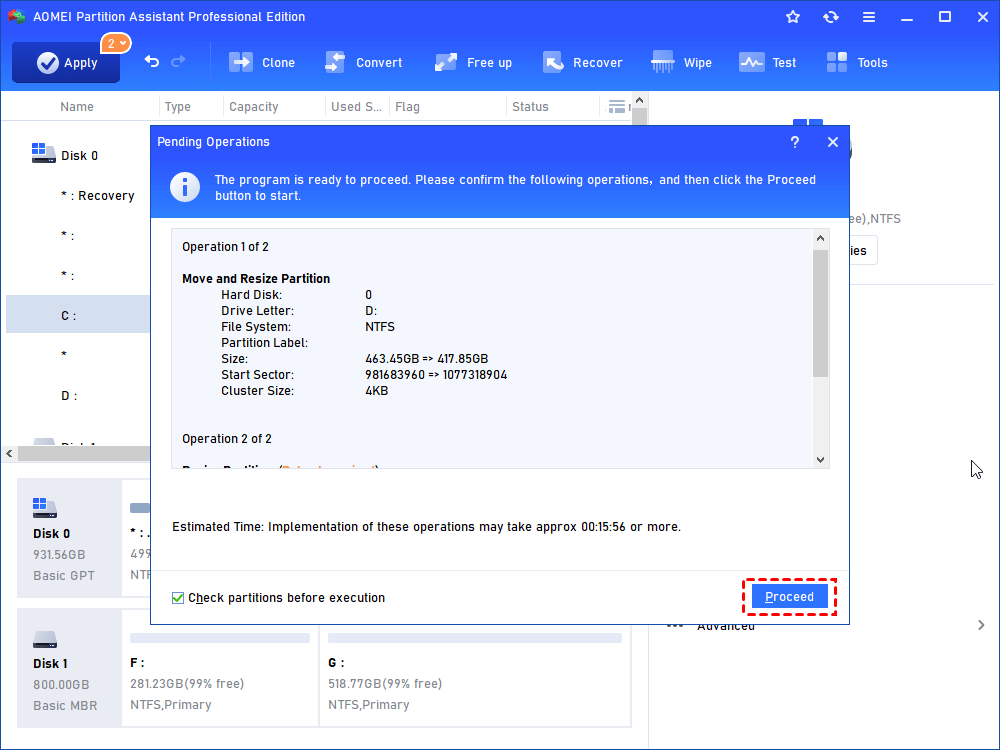Select the Recovery partition row
Viewport: 1000px width, 750px height.
[x=77, y=196]
